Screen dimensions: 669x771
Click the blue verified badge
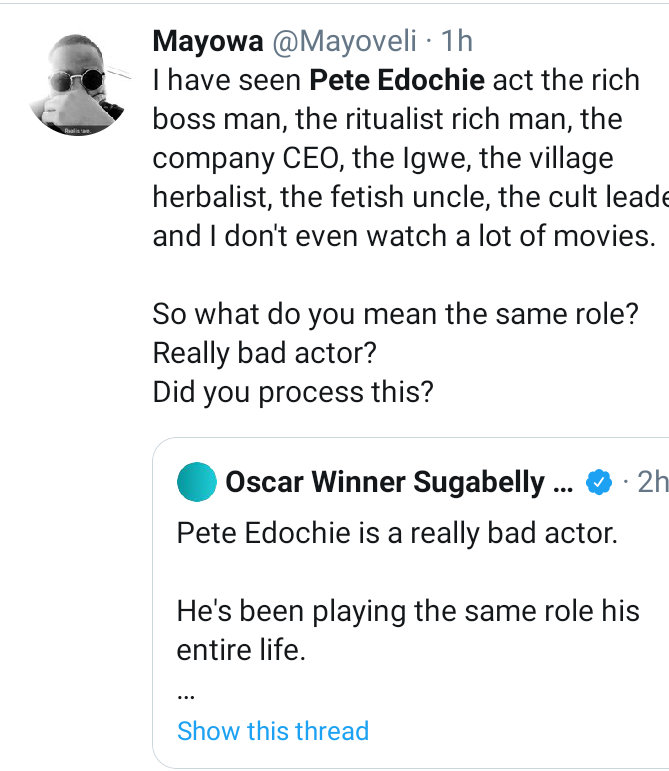pos(598,483)
